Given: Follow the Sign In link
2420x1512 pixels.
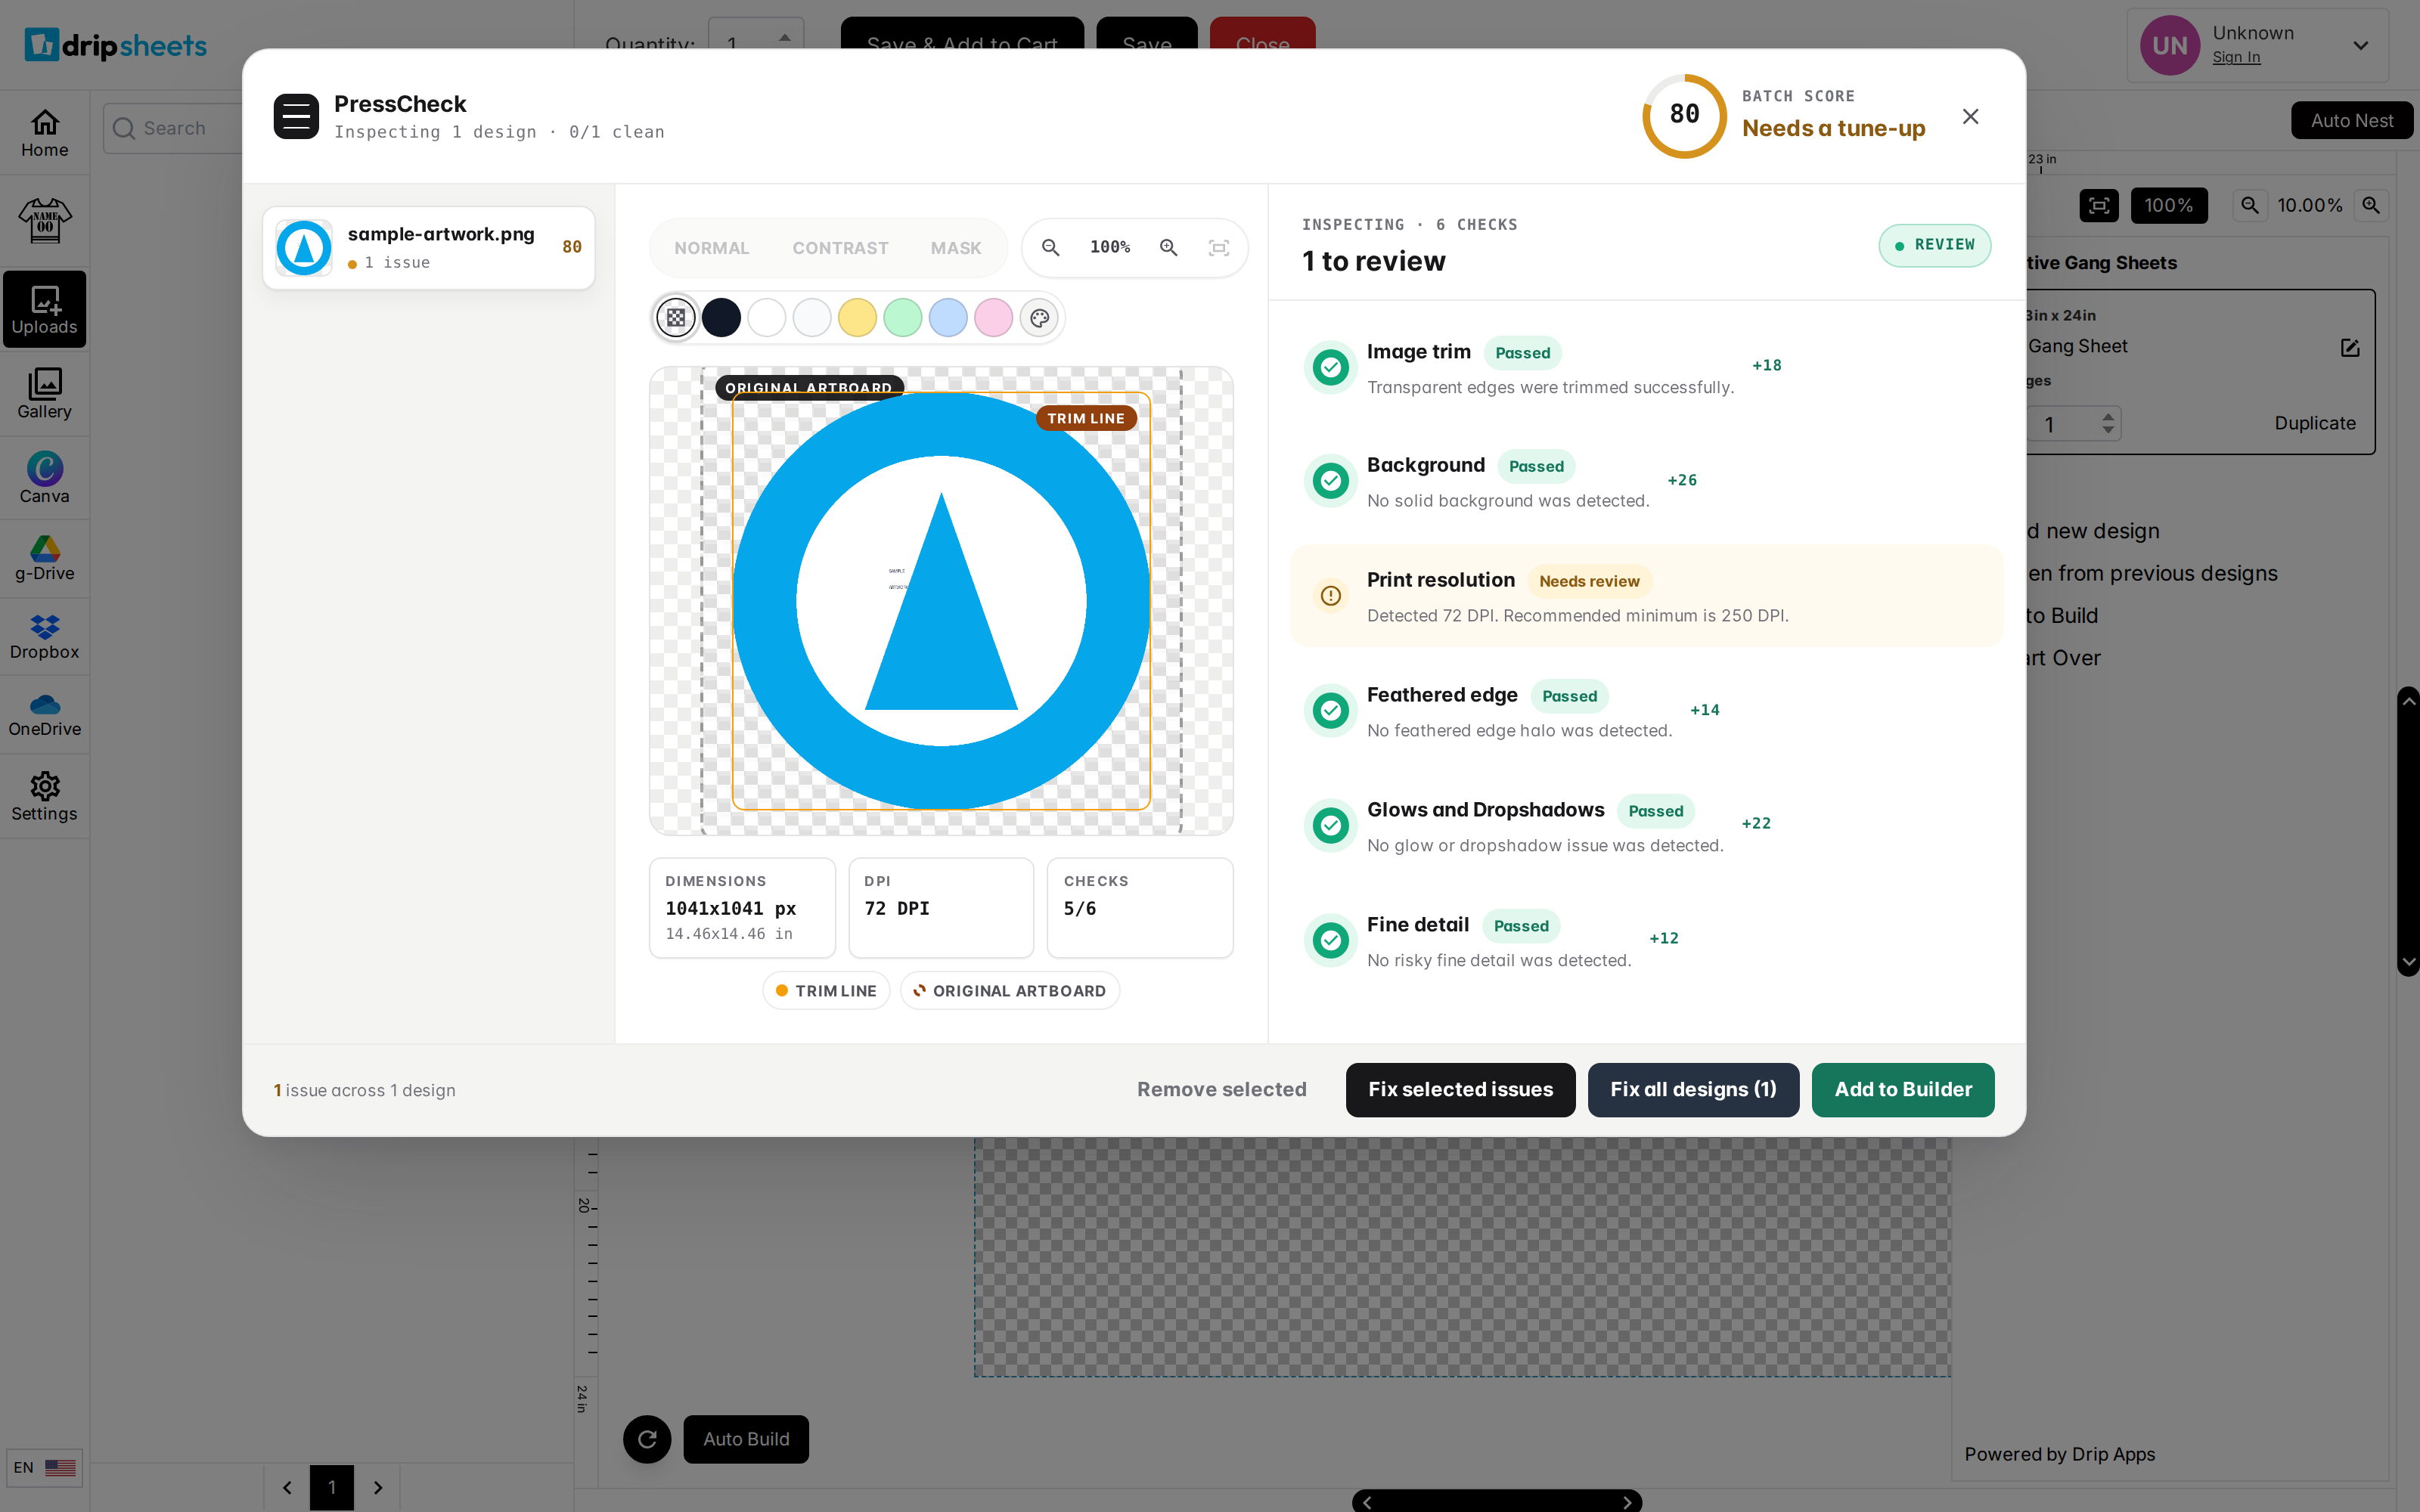Looking at the screenshot, I should coord(2236,58).
